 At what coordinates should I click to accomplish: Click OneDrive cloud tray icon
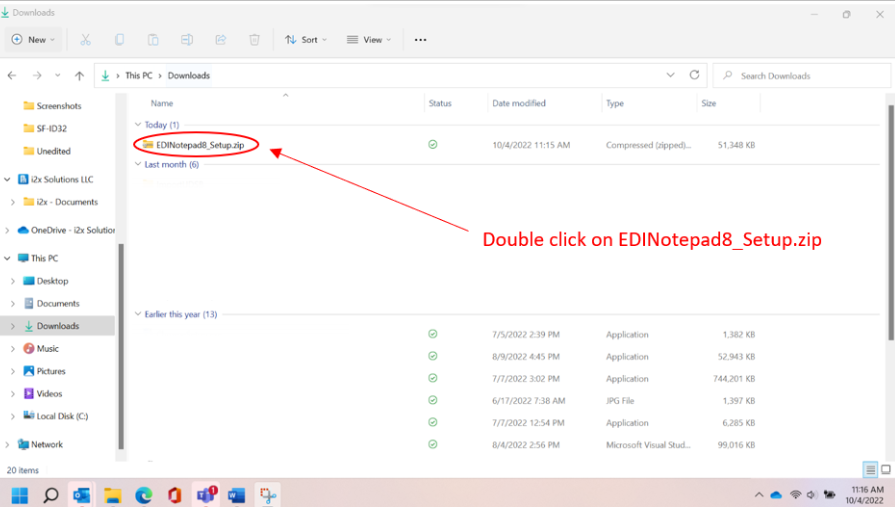776,495
